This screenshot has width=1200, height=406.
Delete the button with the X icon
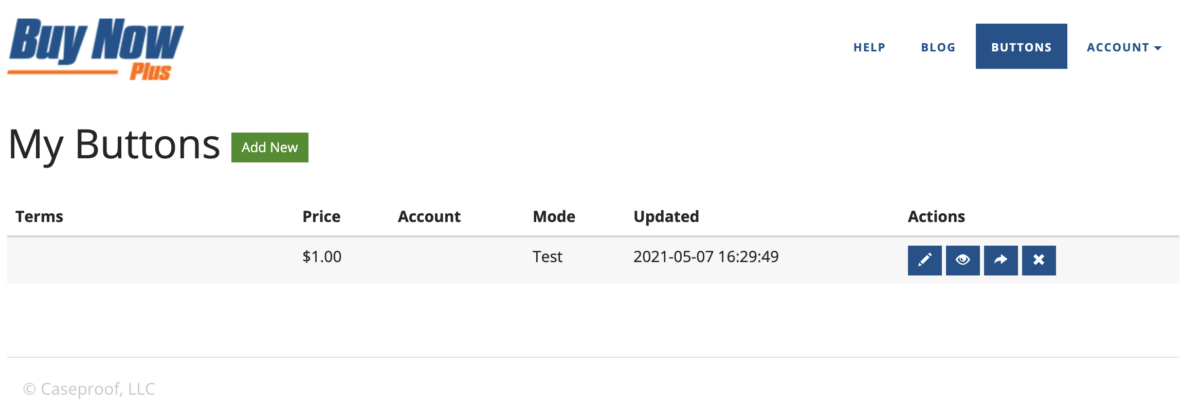point(1039,260)
